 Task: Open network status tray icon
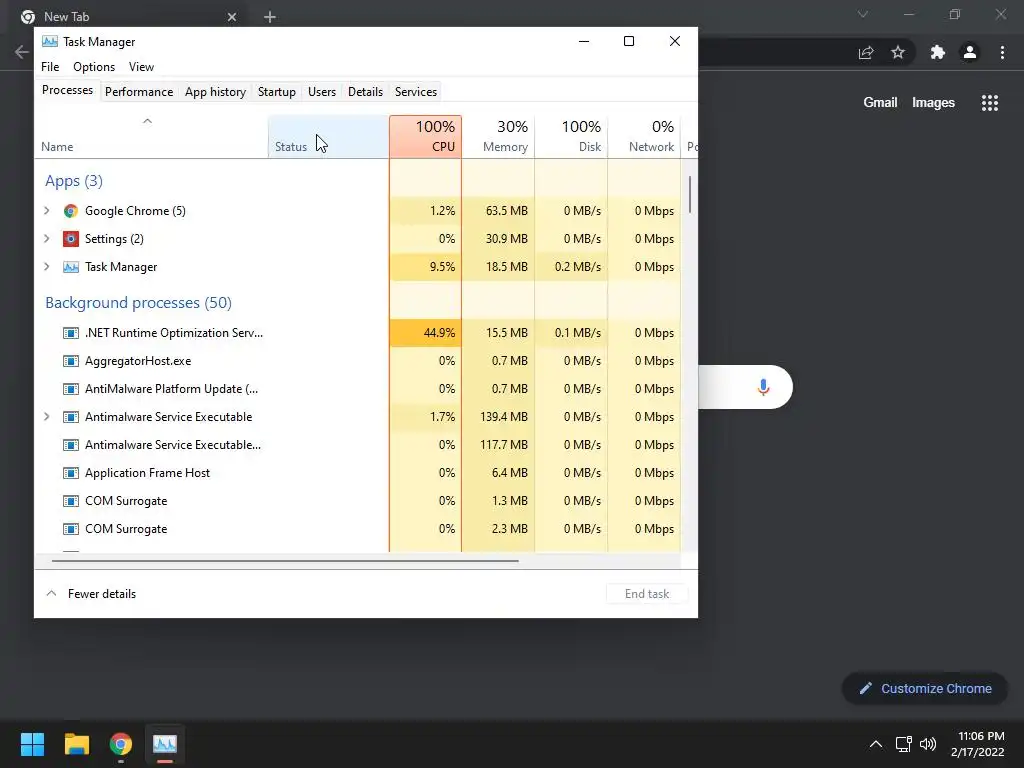click(904, 744)
